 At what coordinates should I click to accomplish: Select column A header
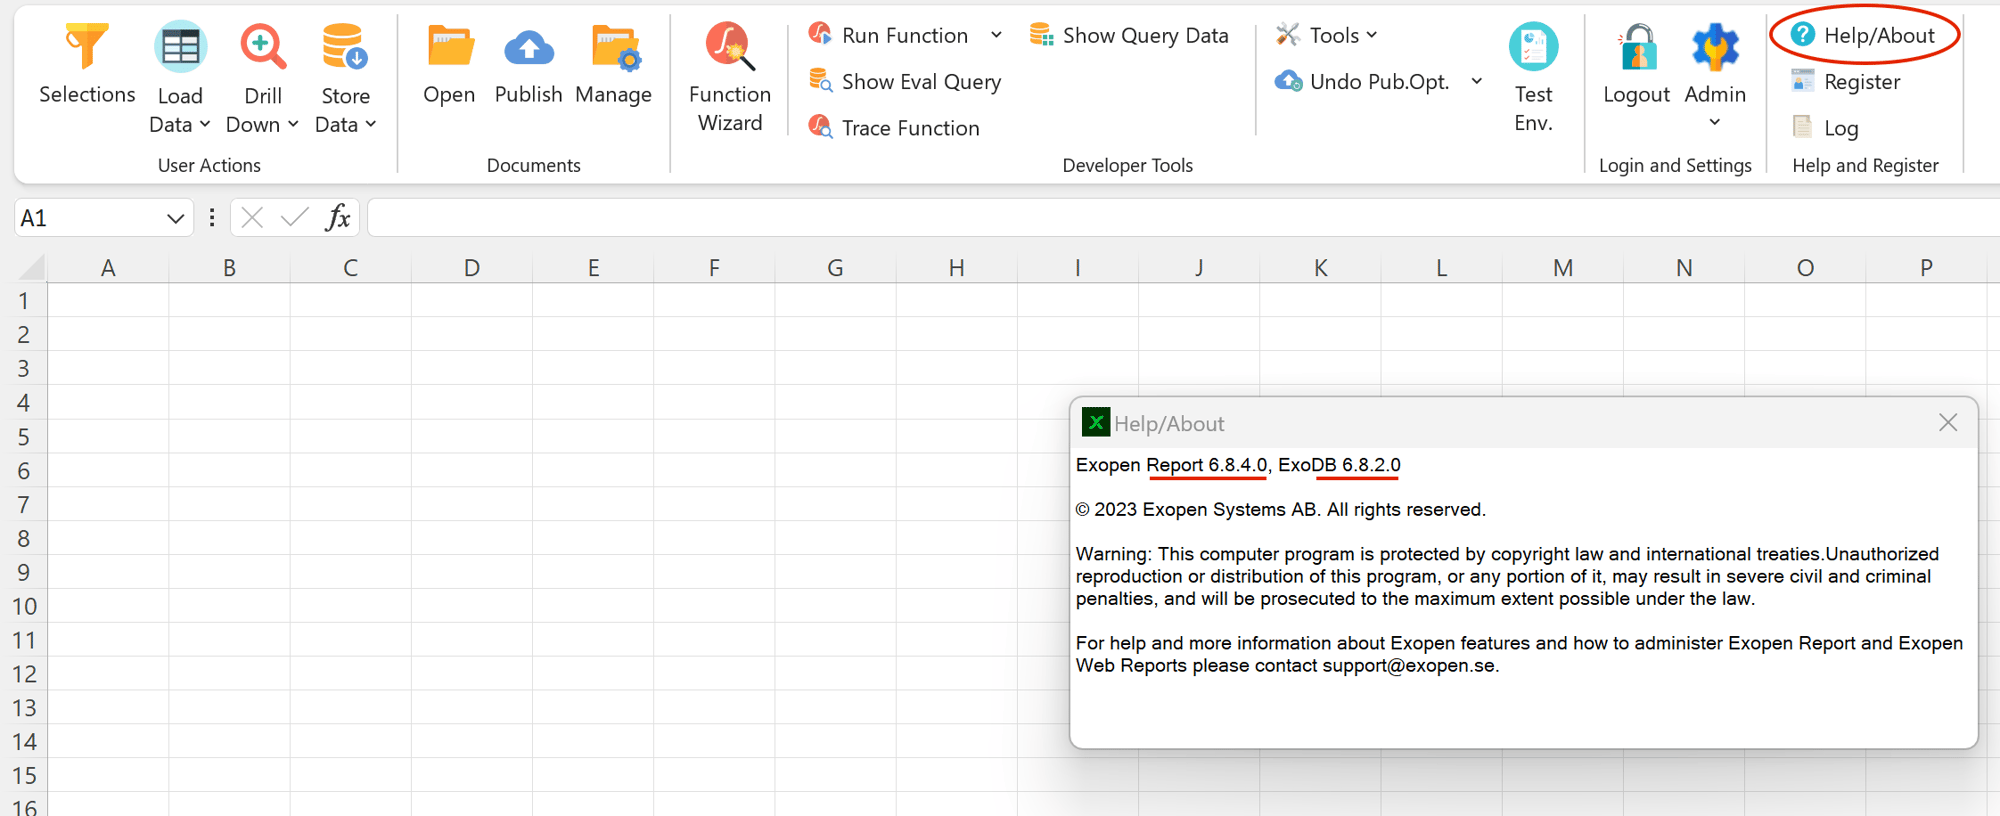[108, 268]
